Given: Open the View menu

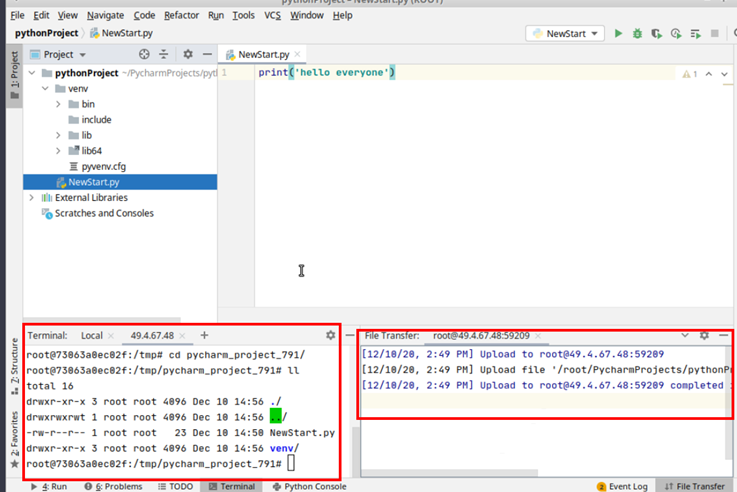Looking at the screenshot, I should (x=68, y=15).
